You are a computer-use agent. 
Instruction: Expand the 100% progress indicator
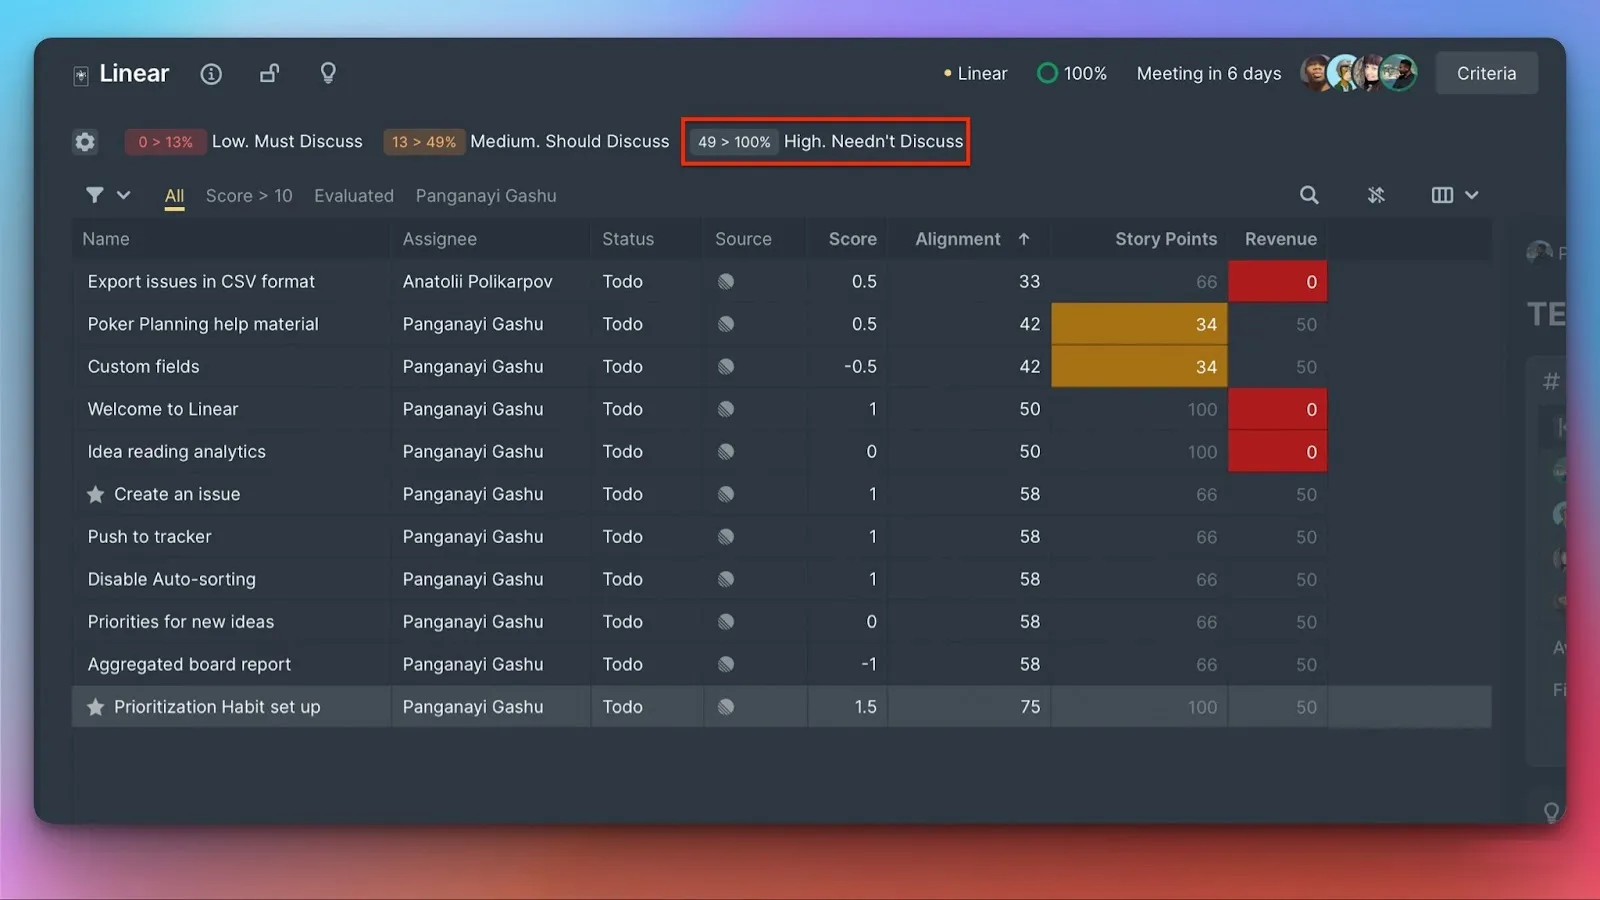pyautogui.click(x=1072, y=74)
